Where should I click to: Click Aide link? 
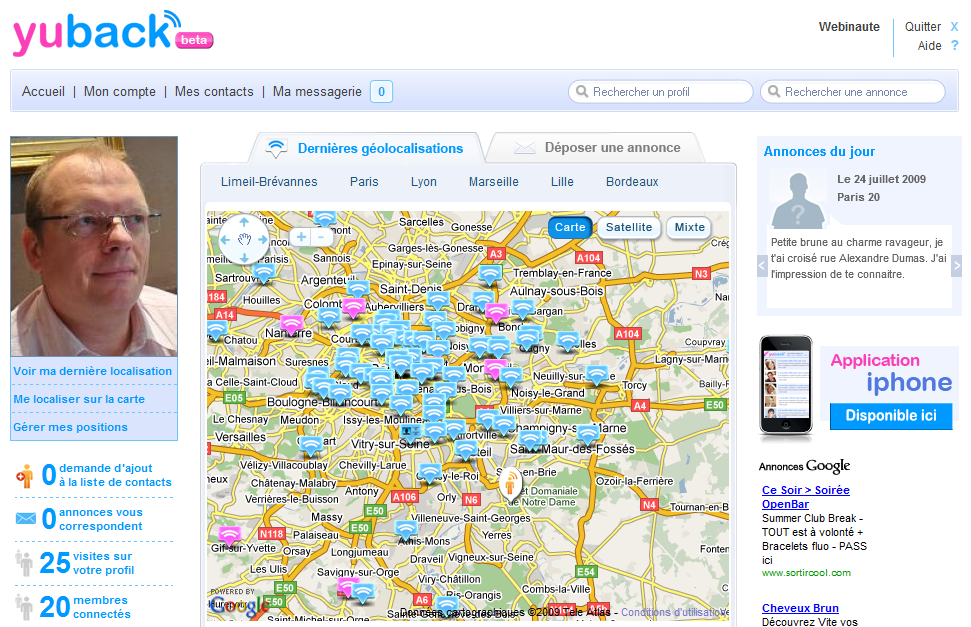tap(930, 46)
